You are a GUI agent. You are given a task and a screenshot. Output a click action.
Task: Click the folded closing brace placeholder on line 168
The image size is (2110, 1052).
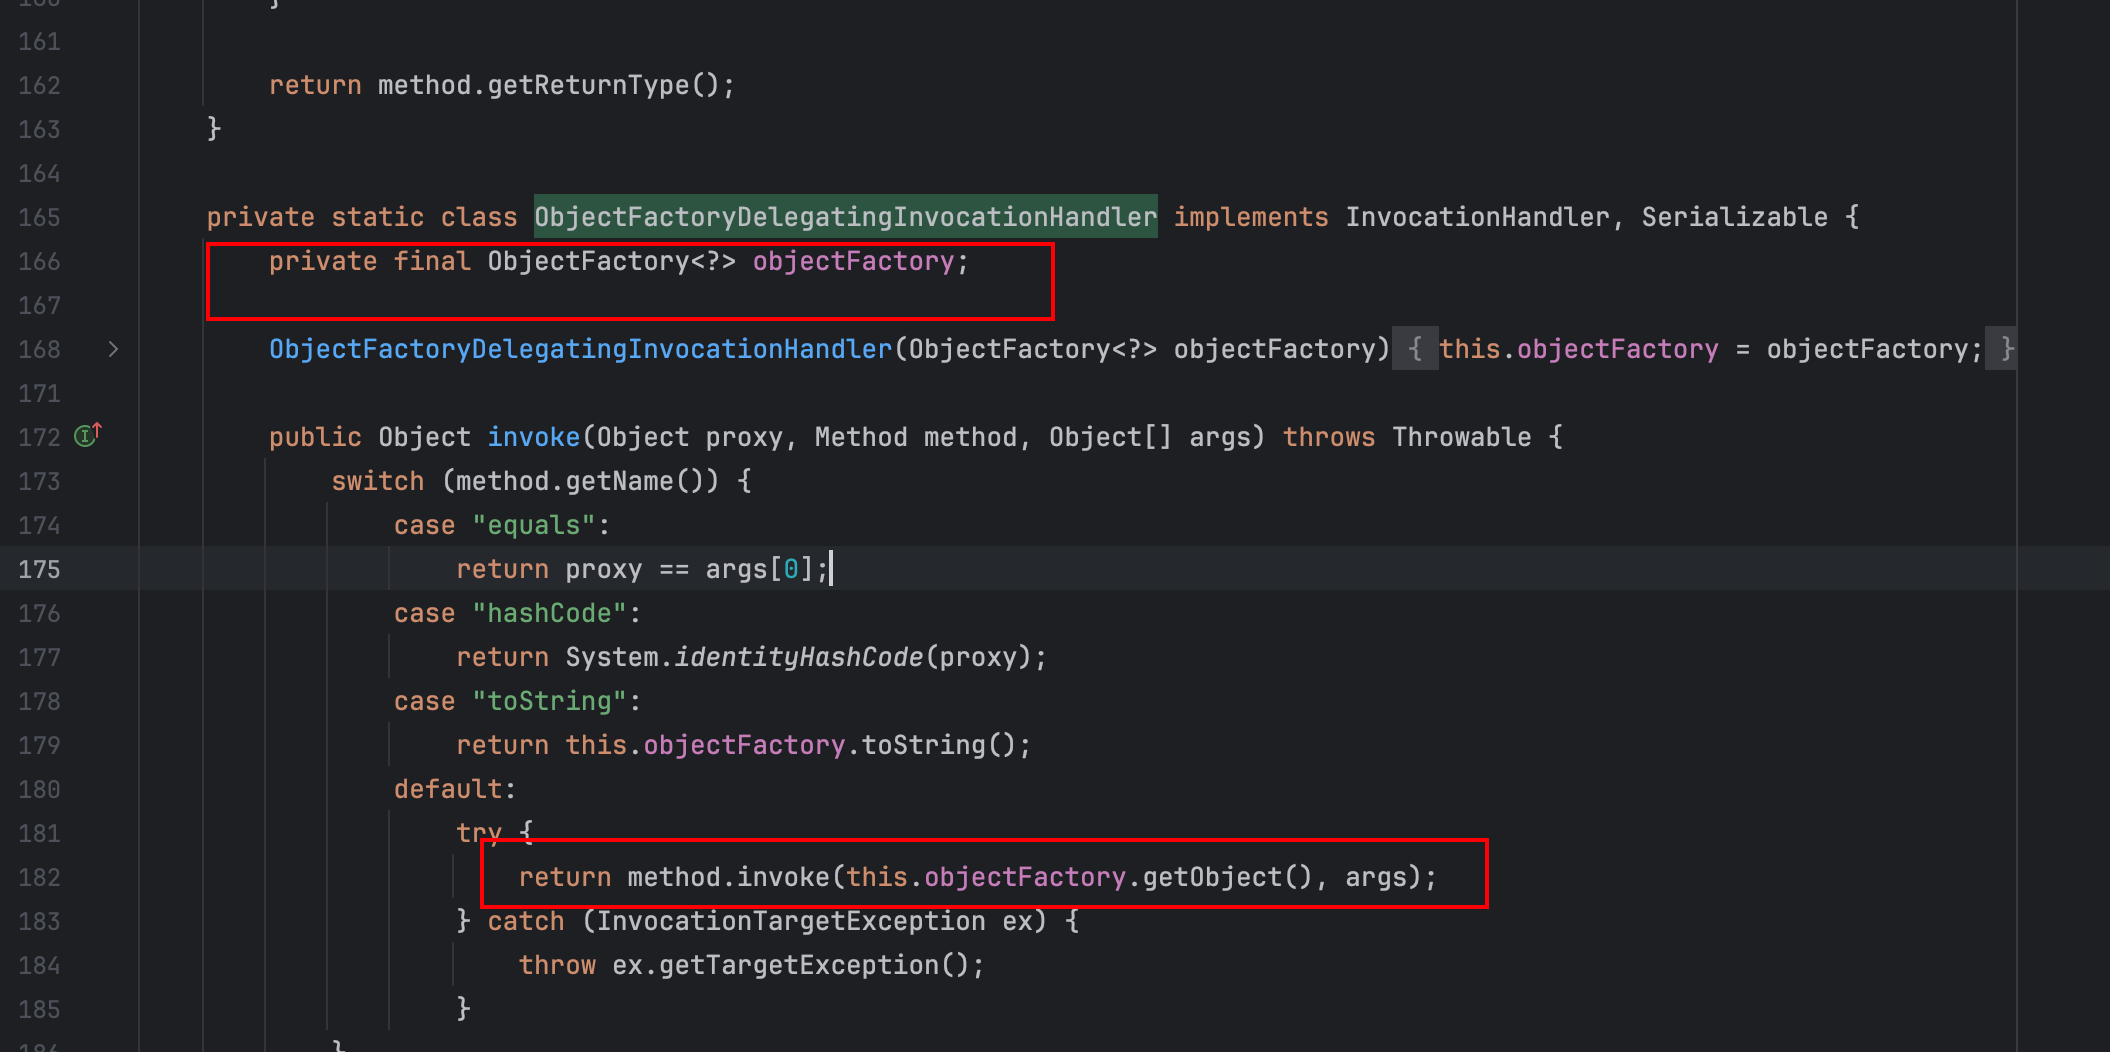pyautogui.click(x=2000, y=349)
